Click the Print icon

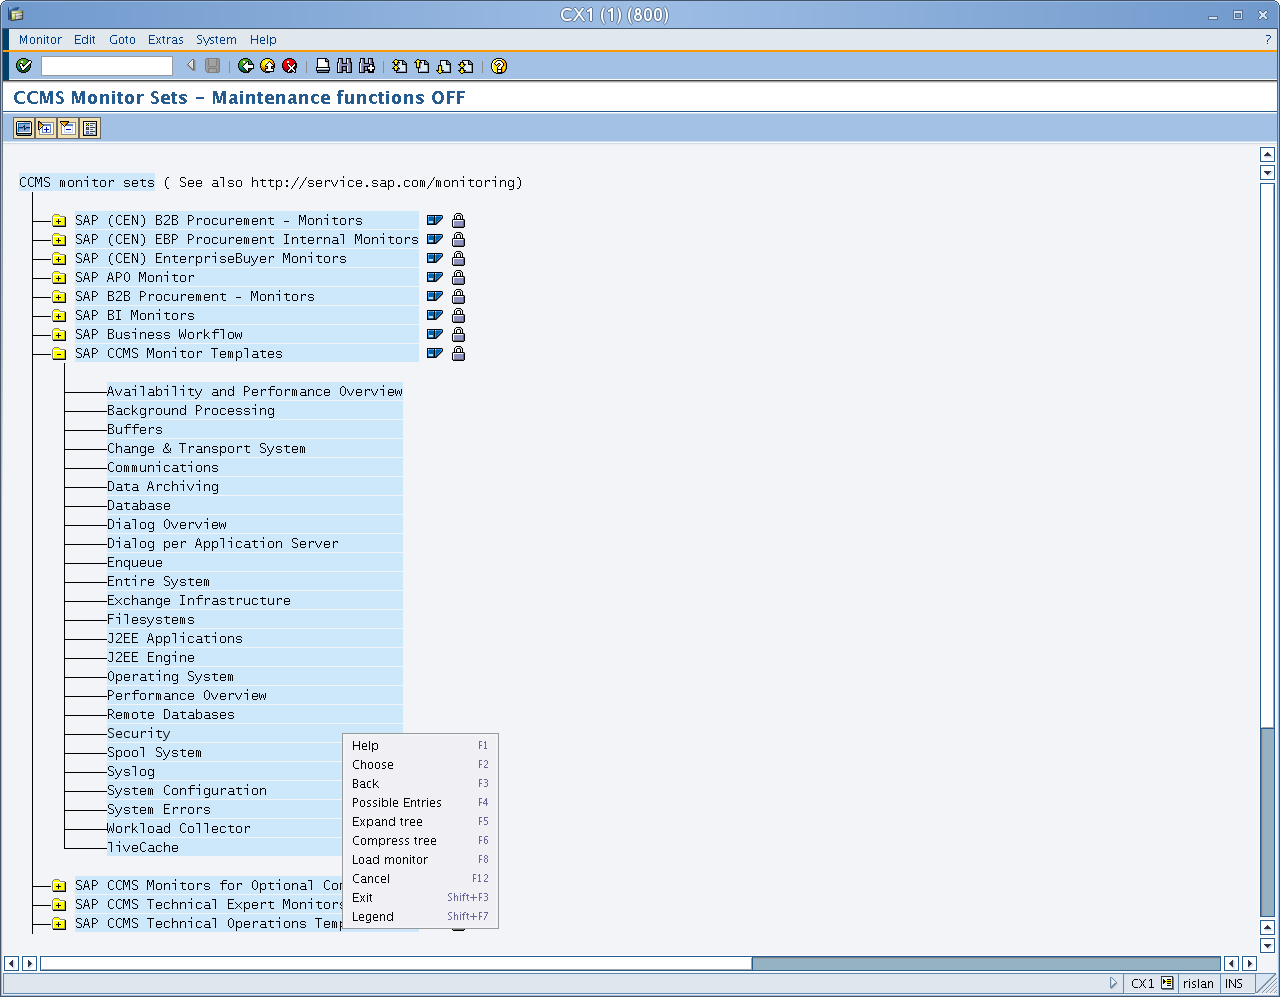point(322,66)
